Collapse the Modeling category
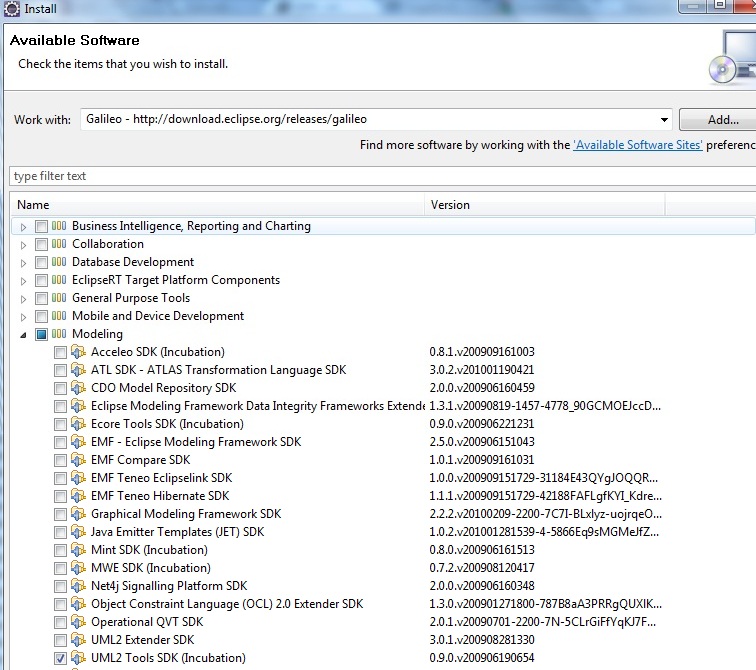The image size is (756, 670). click(x=23, y=335)
